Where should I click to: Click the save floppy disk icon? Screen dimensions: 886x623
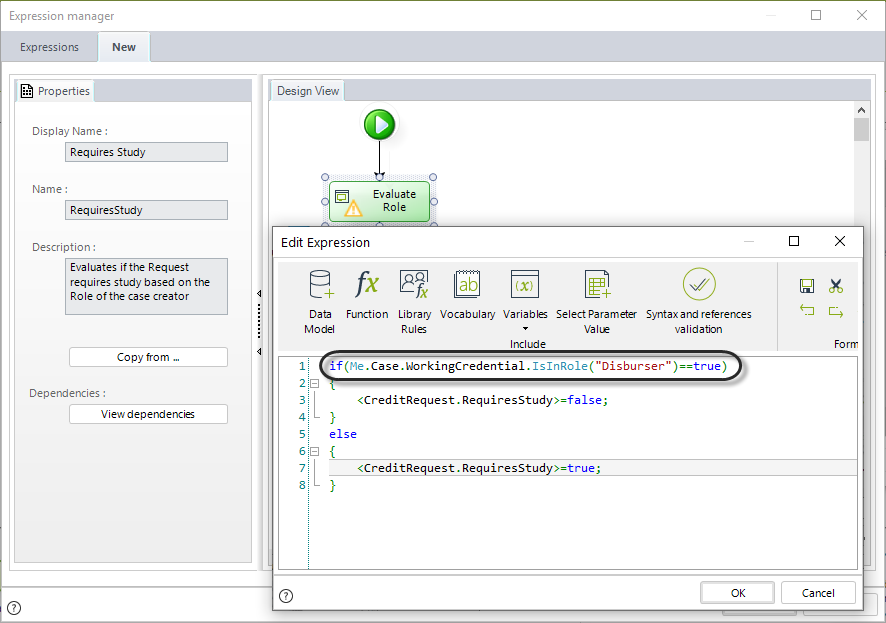tap(807, 286)
